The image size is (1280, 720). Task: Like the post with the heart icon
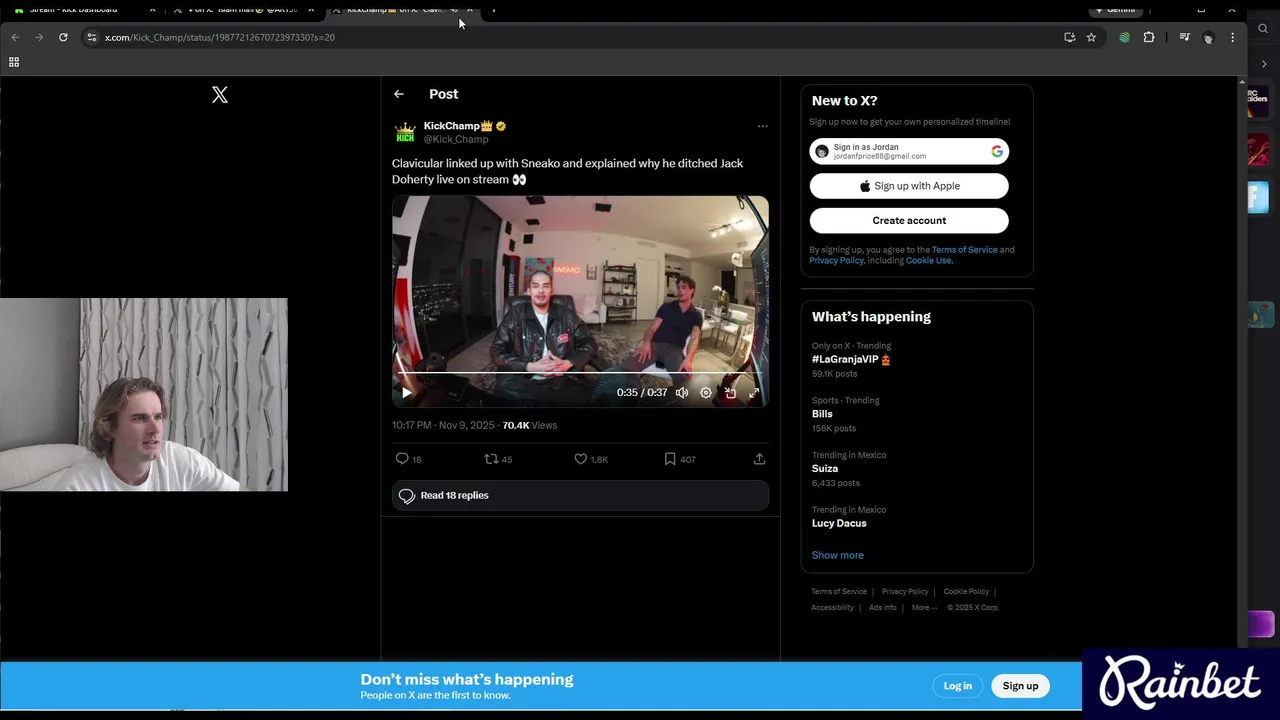tap(580, 459)
